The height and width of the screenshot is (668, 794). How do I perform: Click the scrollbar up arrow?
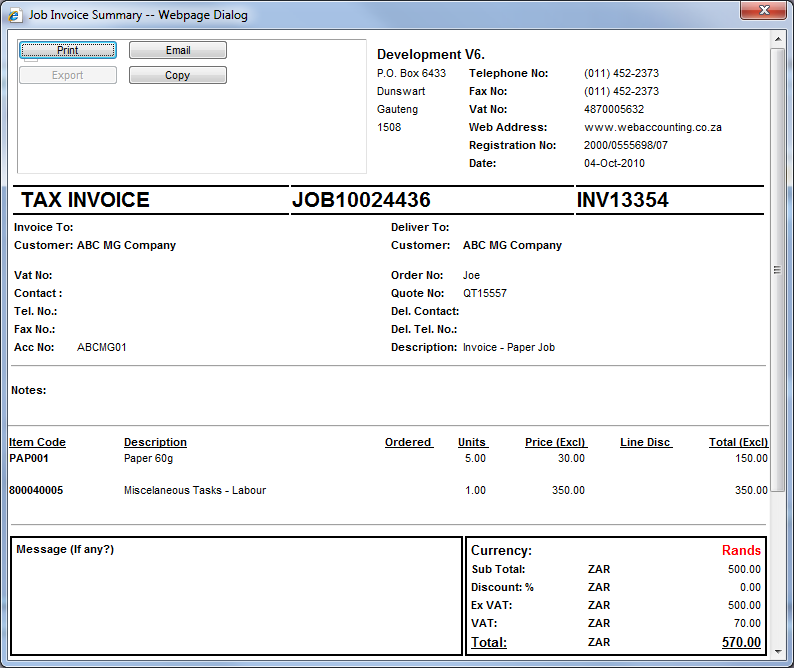(x=777, y=39)
